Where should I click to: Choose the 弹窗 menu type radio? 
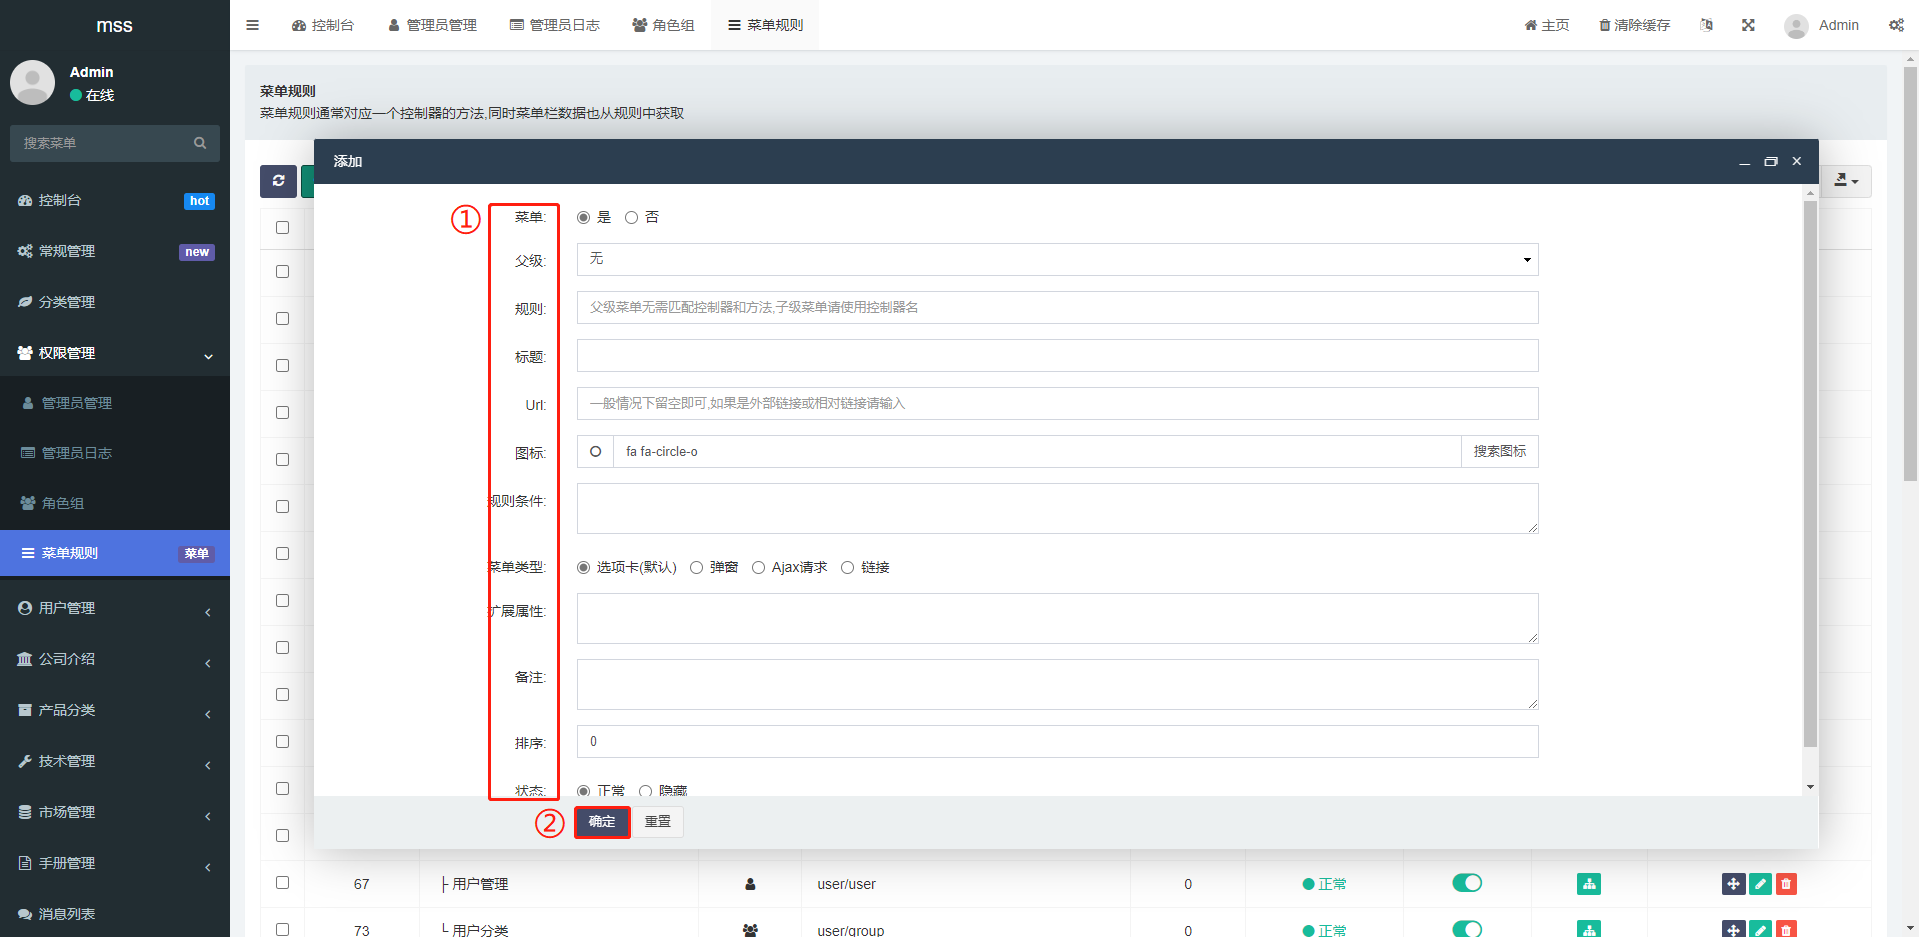click(x=696, y=568)
